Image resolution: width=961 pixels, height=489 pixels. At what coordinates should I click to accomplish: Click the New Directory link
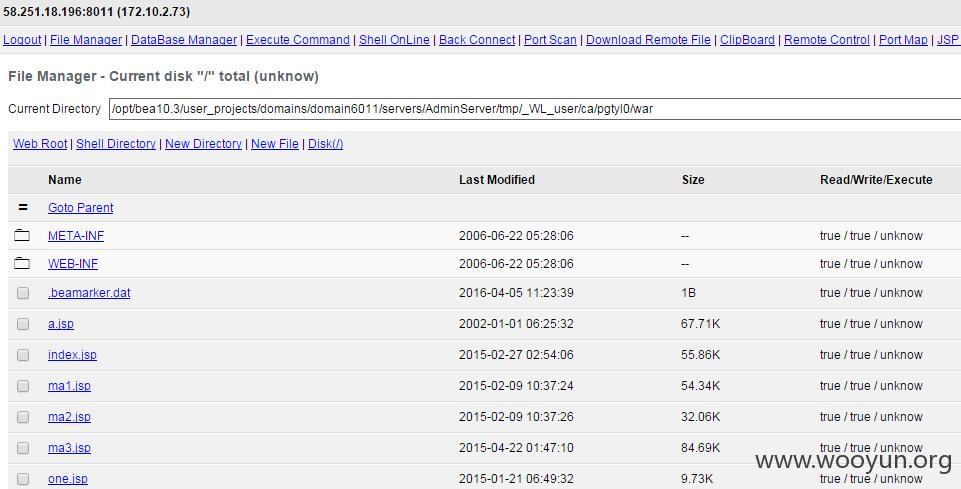pyautogui.click(x=203, y=143)
